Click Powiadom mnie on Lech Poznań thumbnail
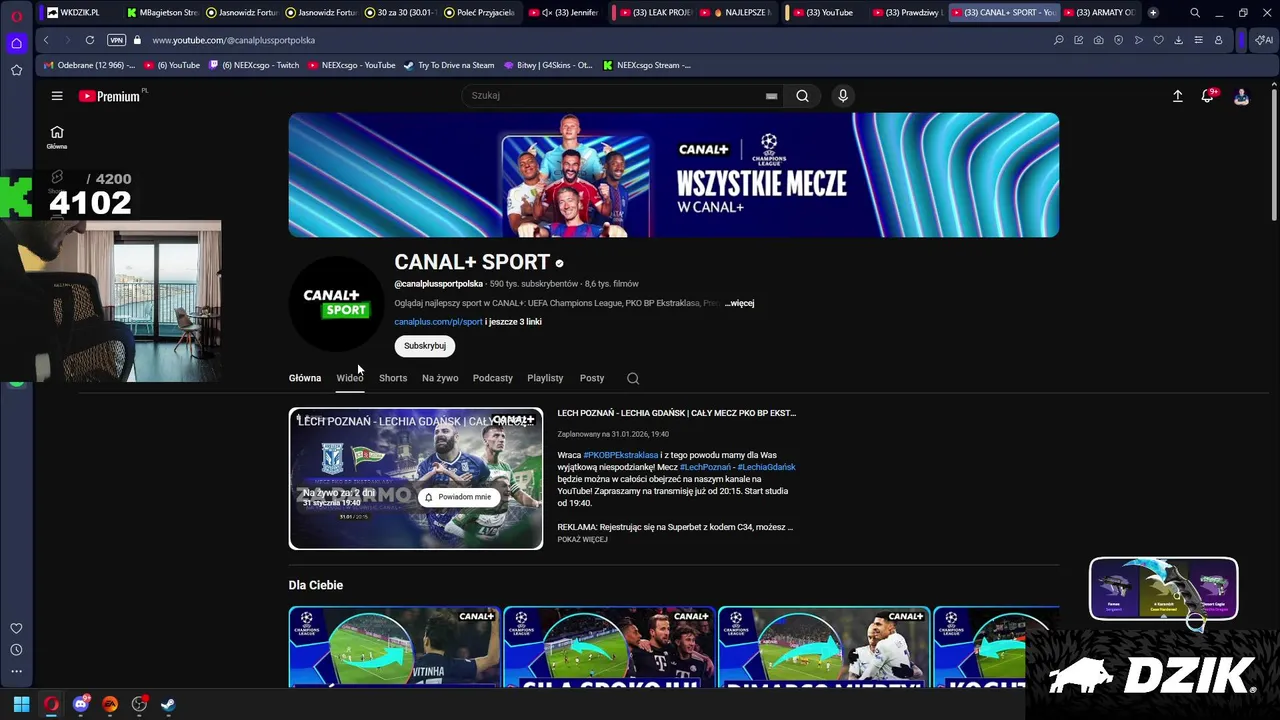Screen dimensions: 1280x720 click(459, 497)
